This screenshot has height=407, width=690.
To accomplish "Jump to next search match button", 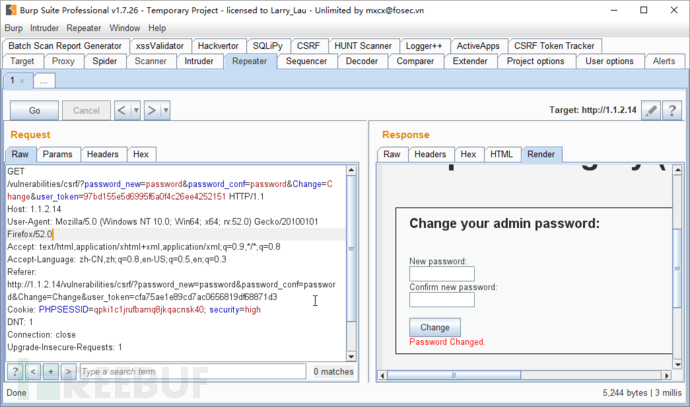I will click(68, 372).
